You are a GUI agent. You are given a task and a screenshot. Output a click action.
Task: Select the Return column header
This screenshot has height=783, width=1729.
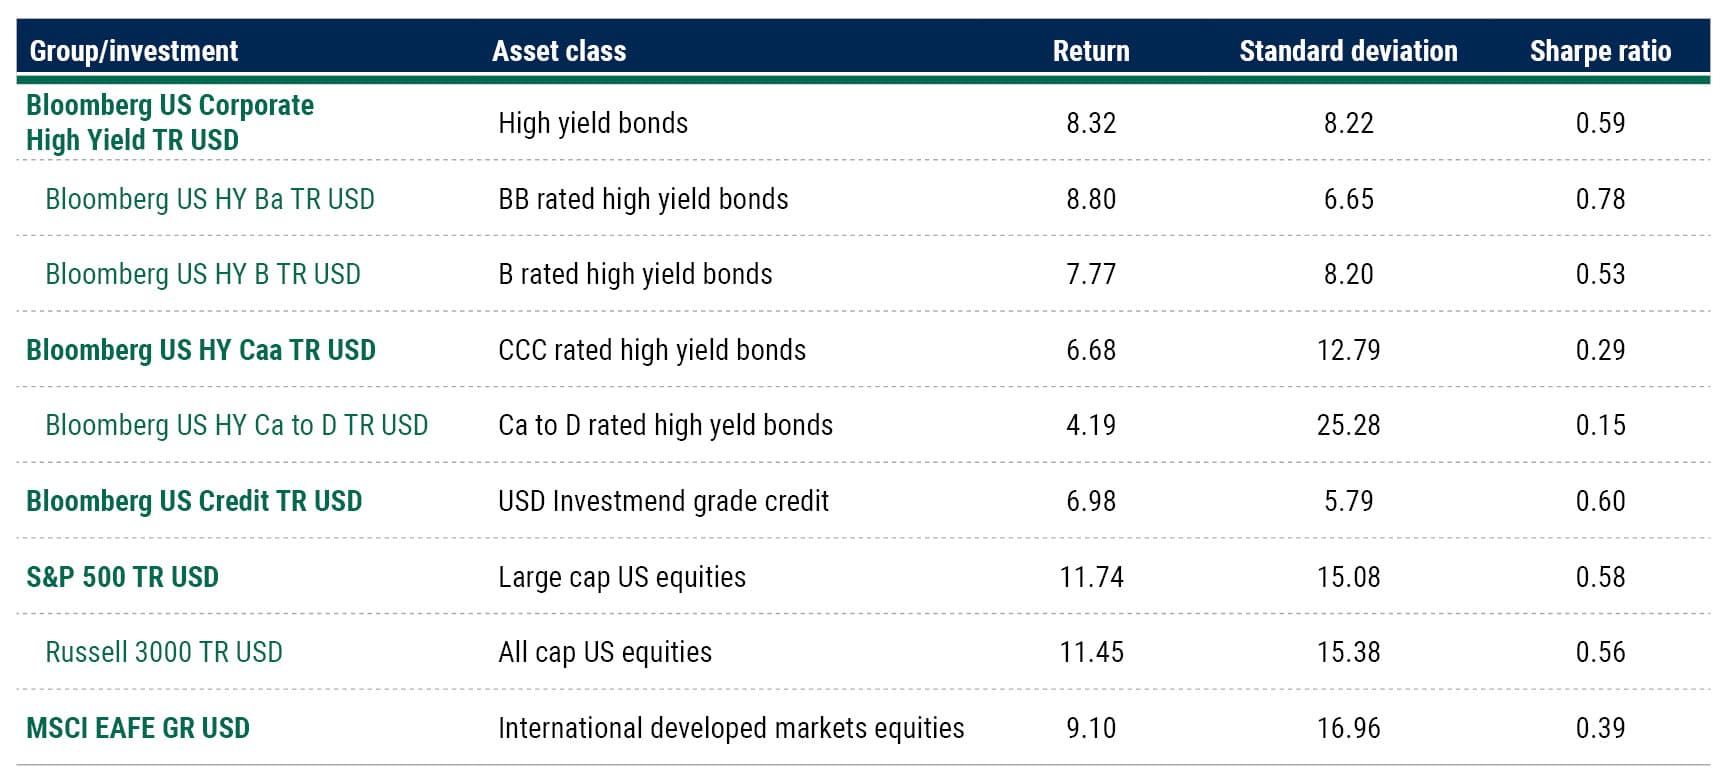pos(1090,51)
